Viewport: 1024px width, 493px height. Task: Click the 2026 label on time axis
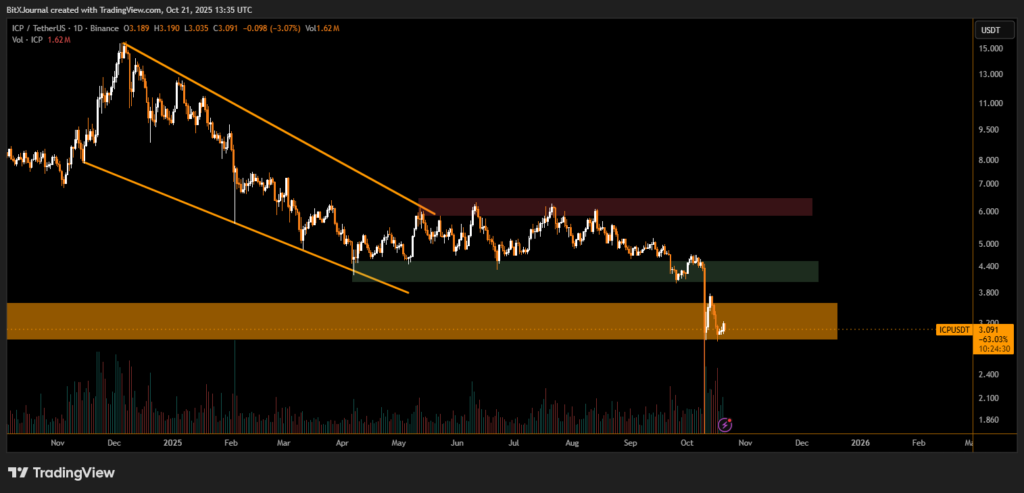click(859, 441)
